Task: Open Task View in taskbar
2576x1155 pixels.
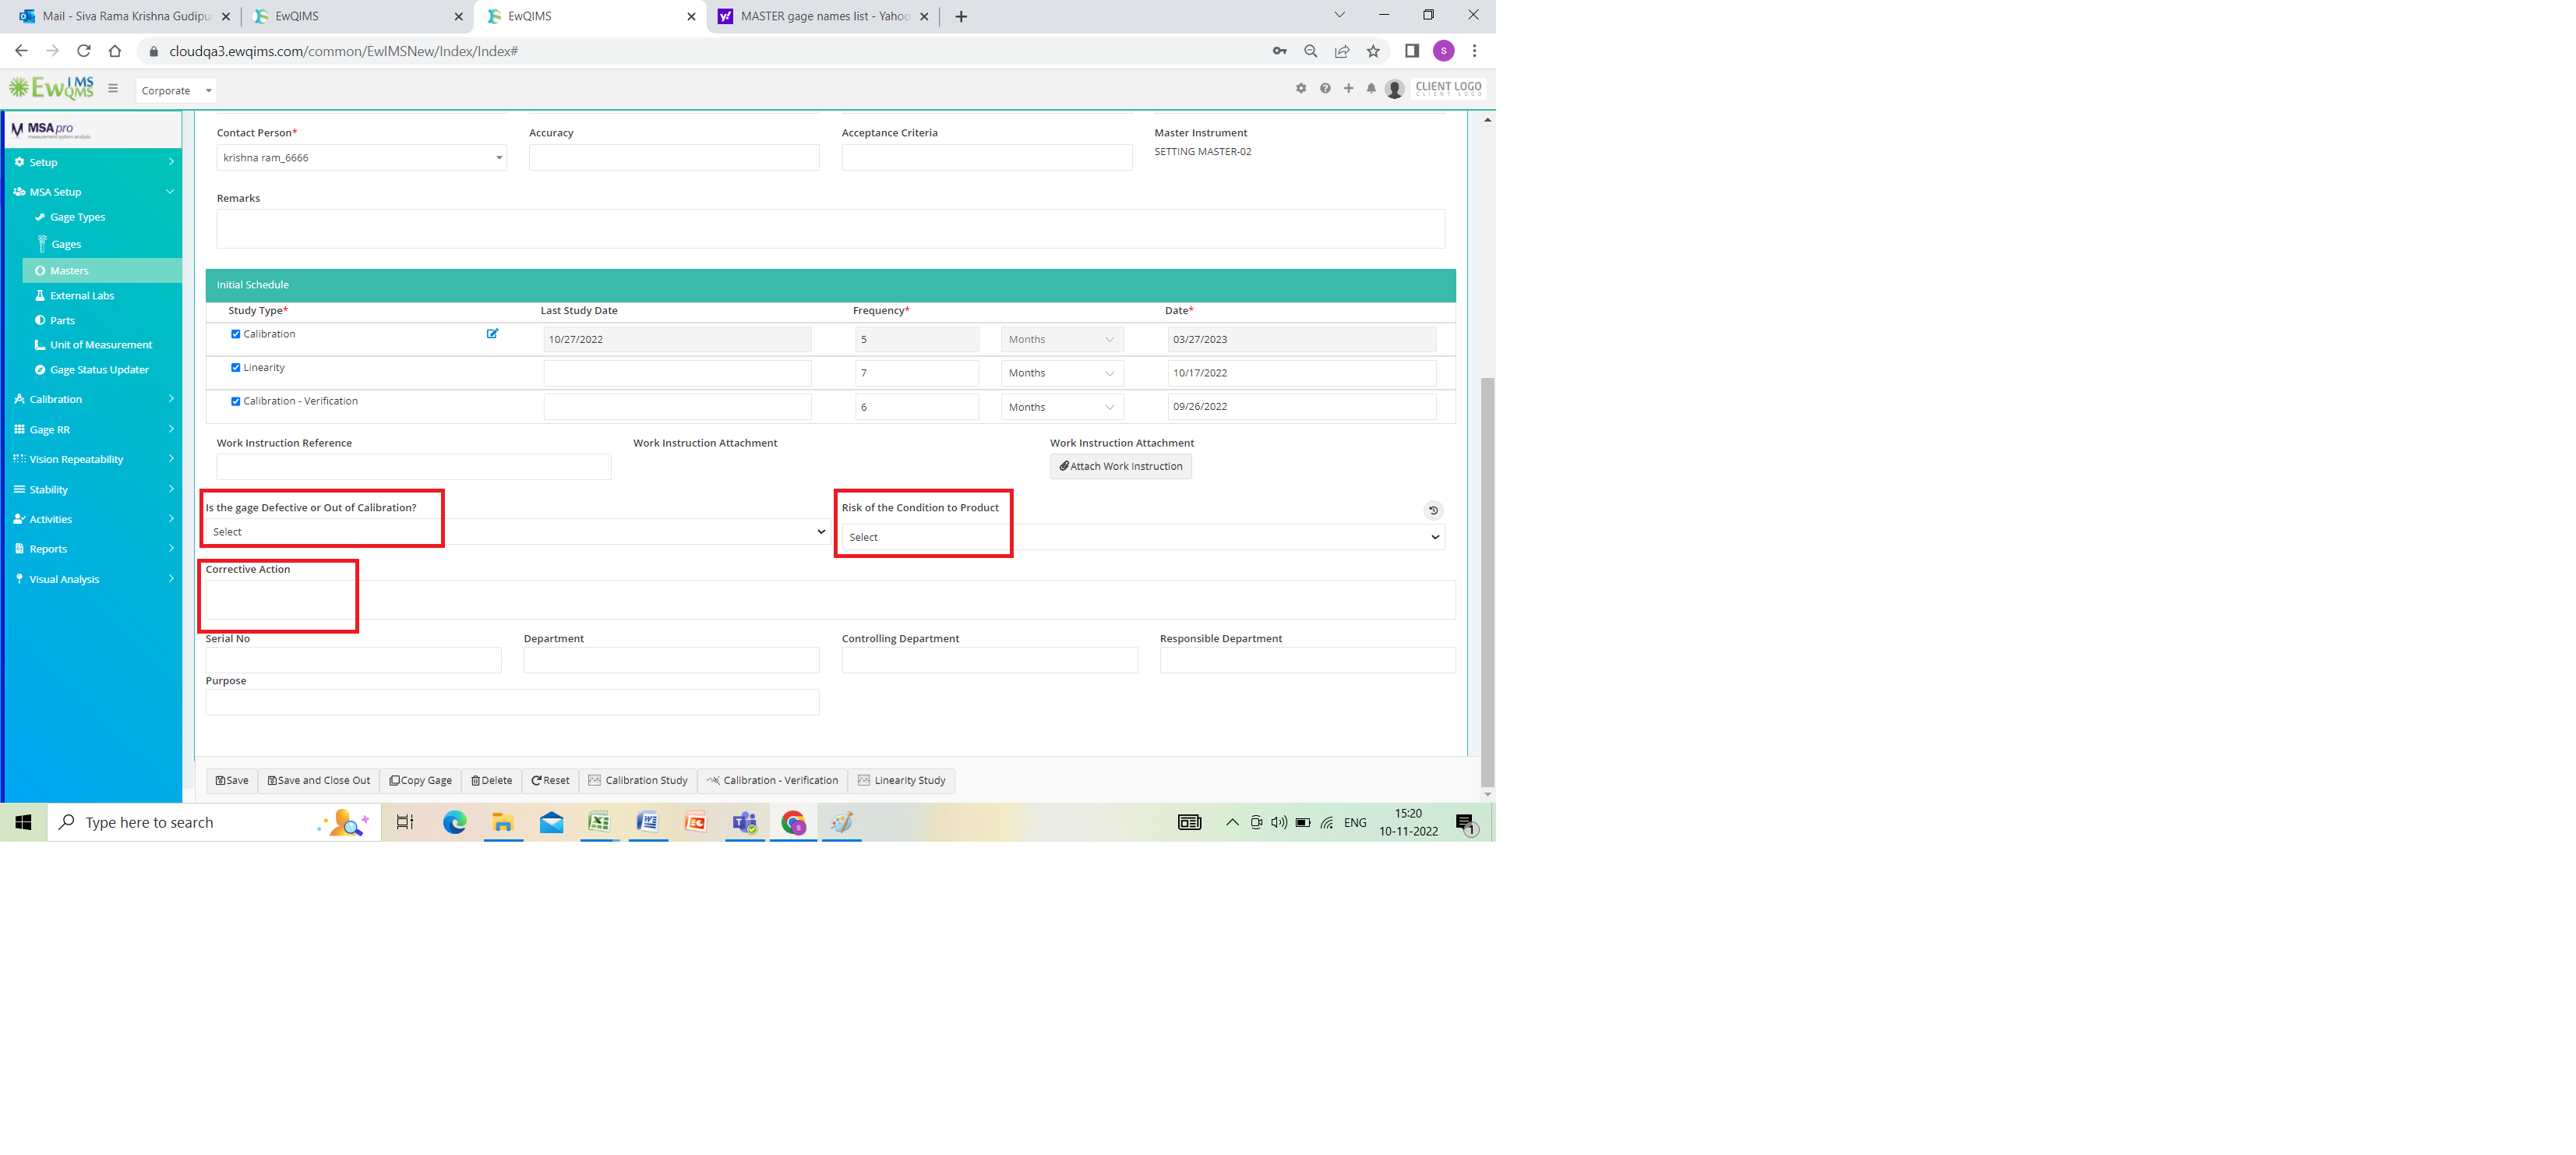Action: pos(405,822)
